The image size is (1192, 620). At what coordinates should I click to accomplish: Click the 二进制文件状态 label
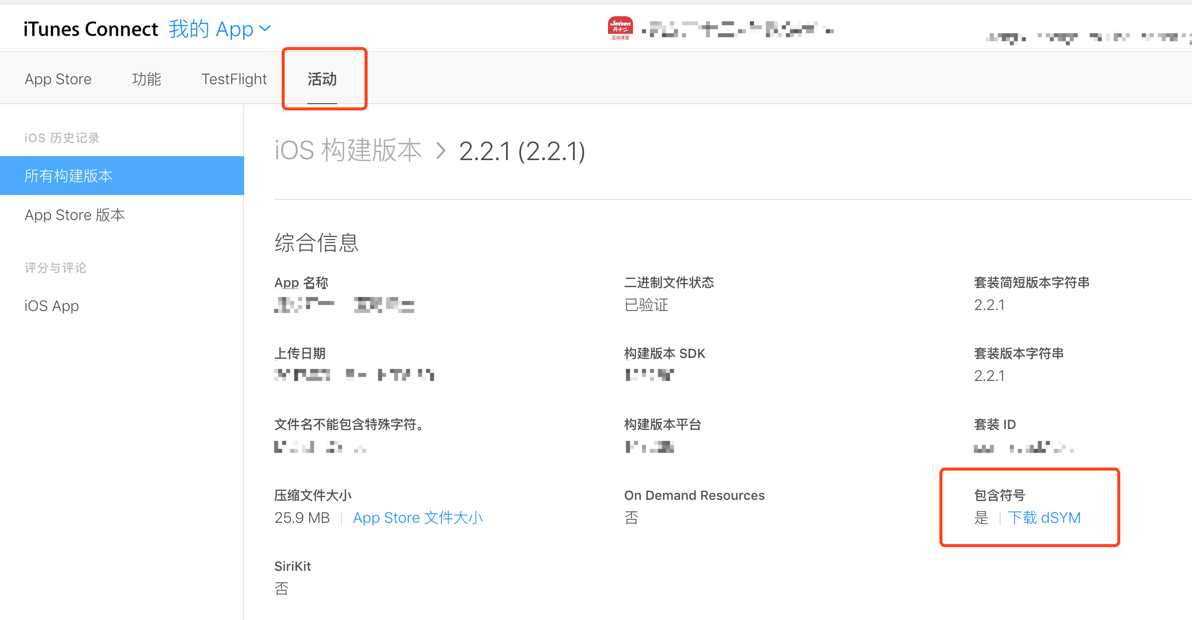click(x=669, y=283)
